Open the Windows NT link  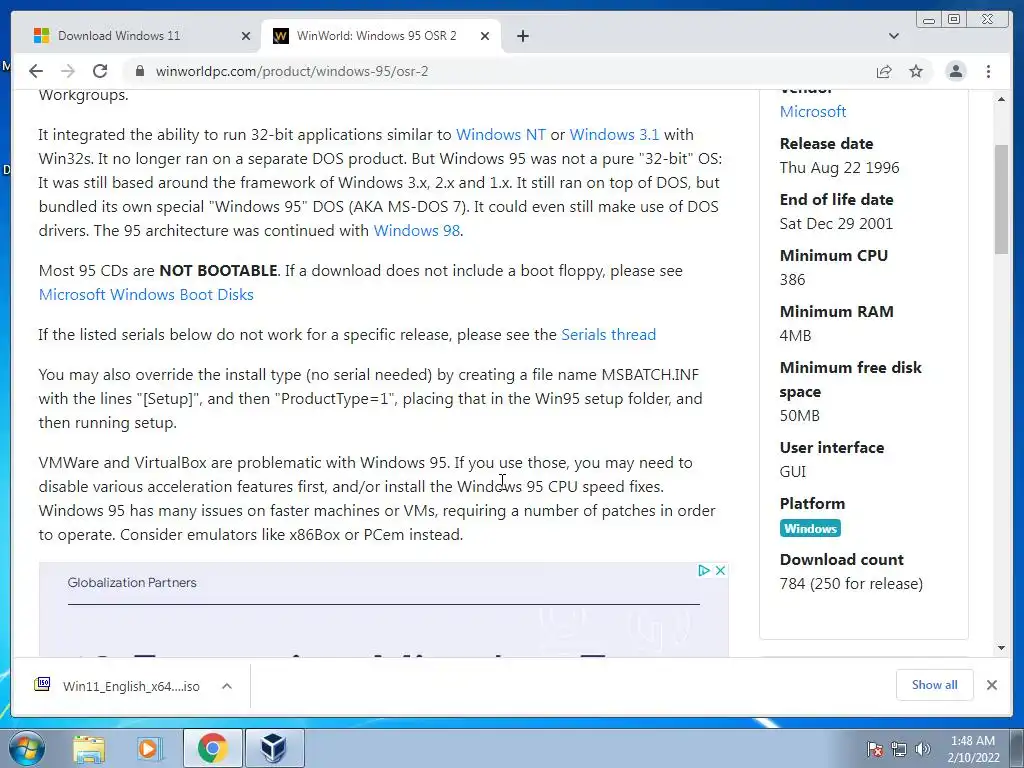(500, 135)
